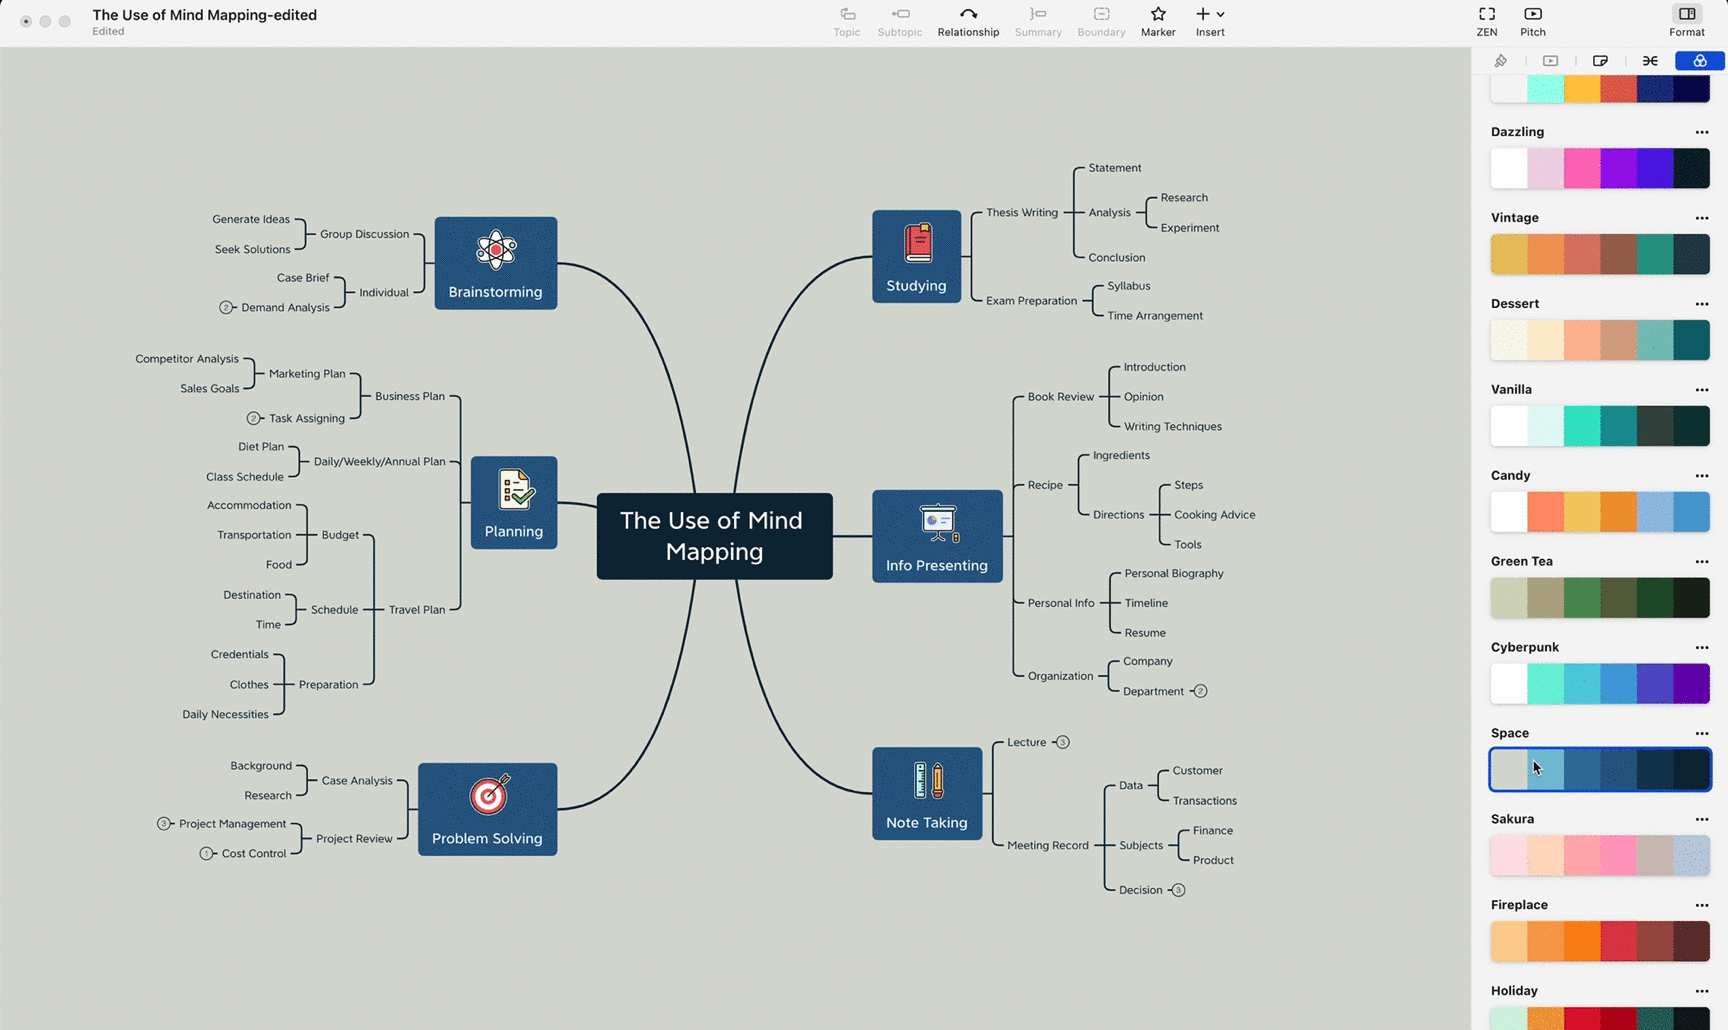Viewport: 1728px width, 1030px height.
Task: Click the document title The Use of Mind Mapping-edited
Action: coord(205,15)
